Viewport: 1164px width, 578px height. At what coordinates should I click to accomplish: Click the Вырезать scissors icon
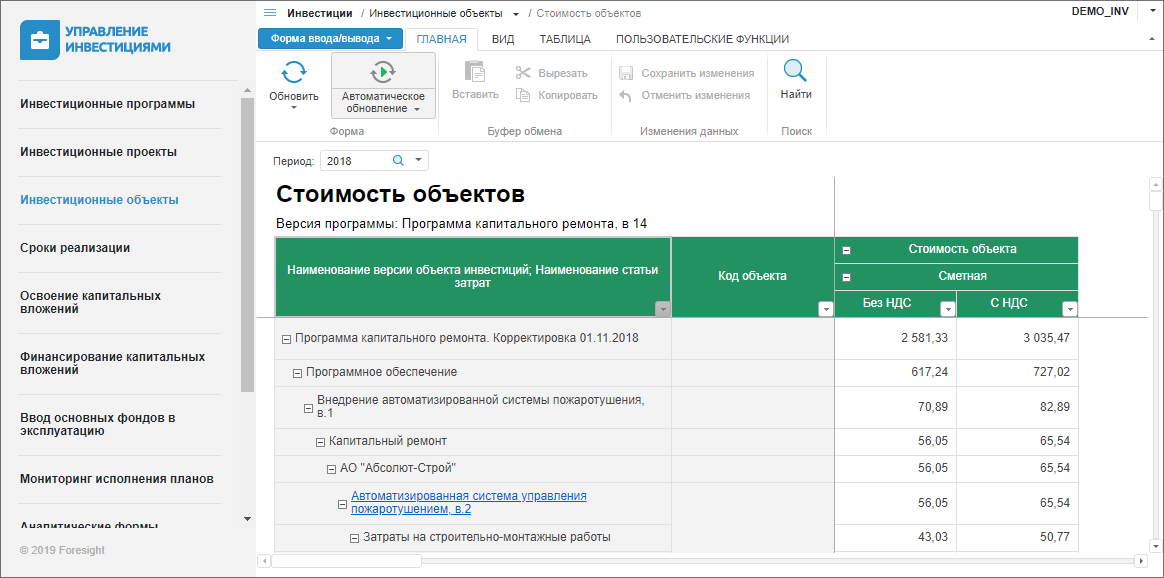(x=523, y=73)
